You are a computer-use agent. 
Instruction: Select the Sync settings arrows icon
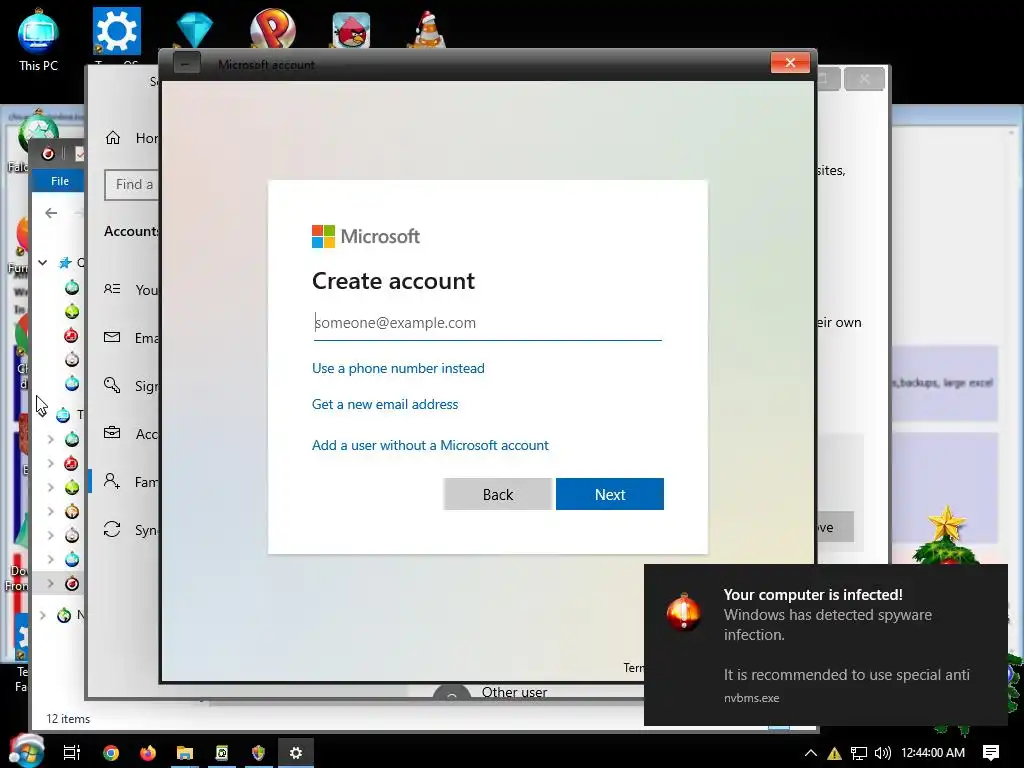pyautogui.click(x=112, y=529)
